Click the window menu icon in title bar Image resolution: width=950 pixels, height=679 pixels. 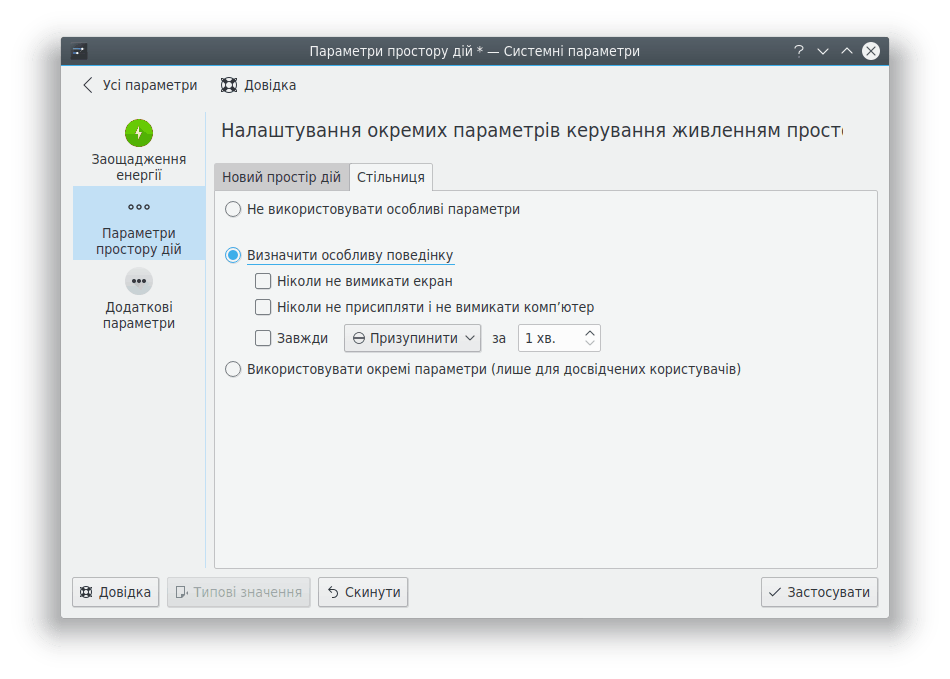[79, 51]
